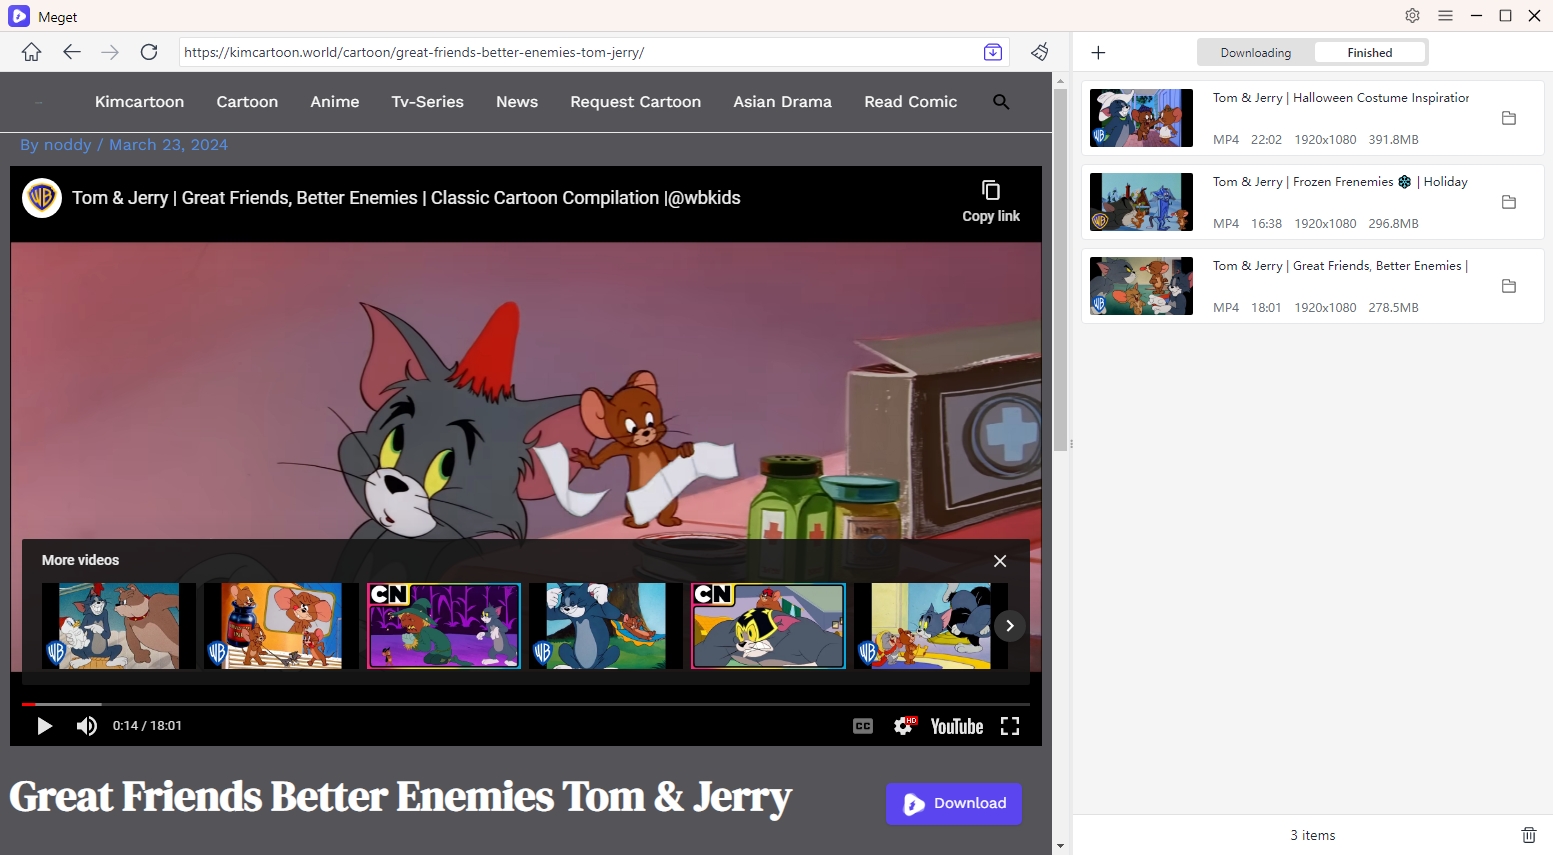Watch on YouTube logo
The image size is (1553, 855).
tap(957, 726)
